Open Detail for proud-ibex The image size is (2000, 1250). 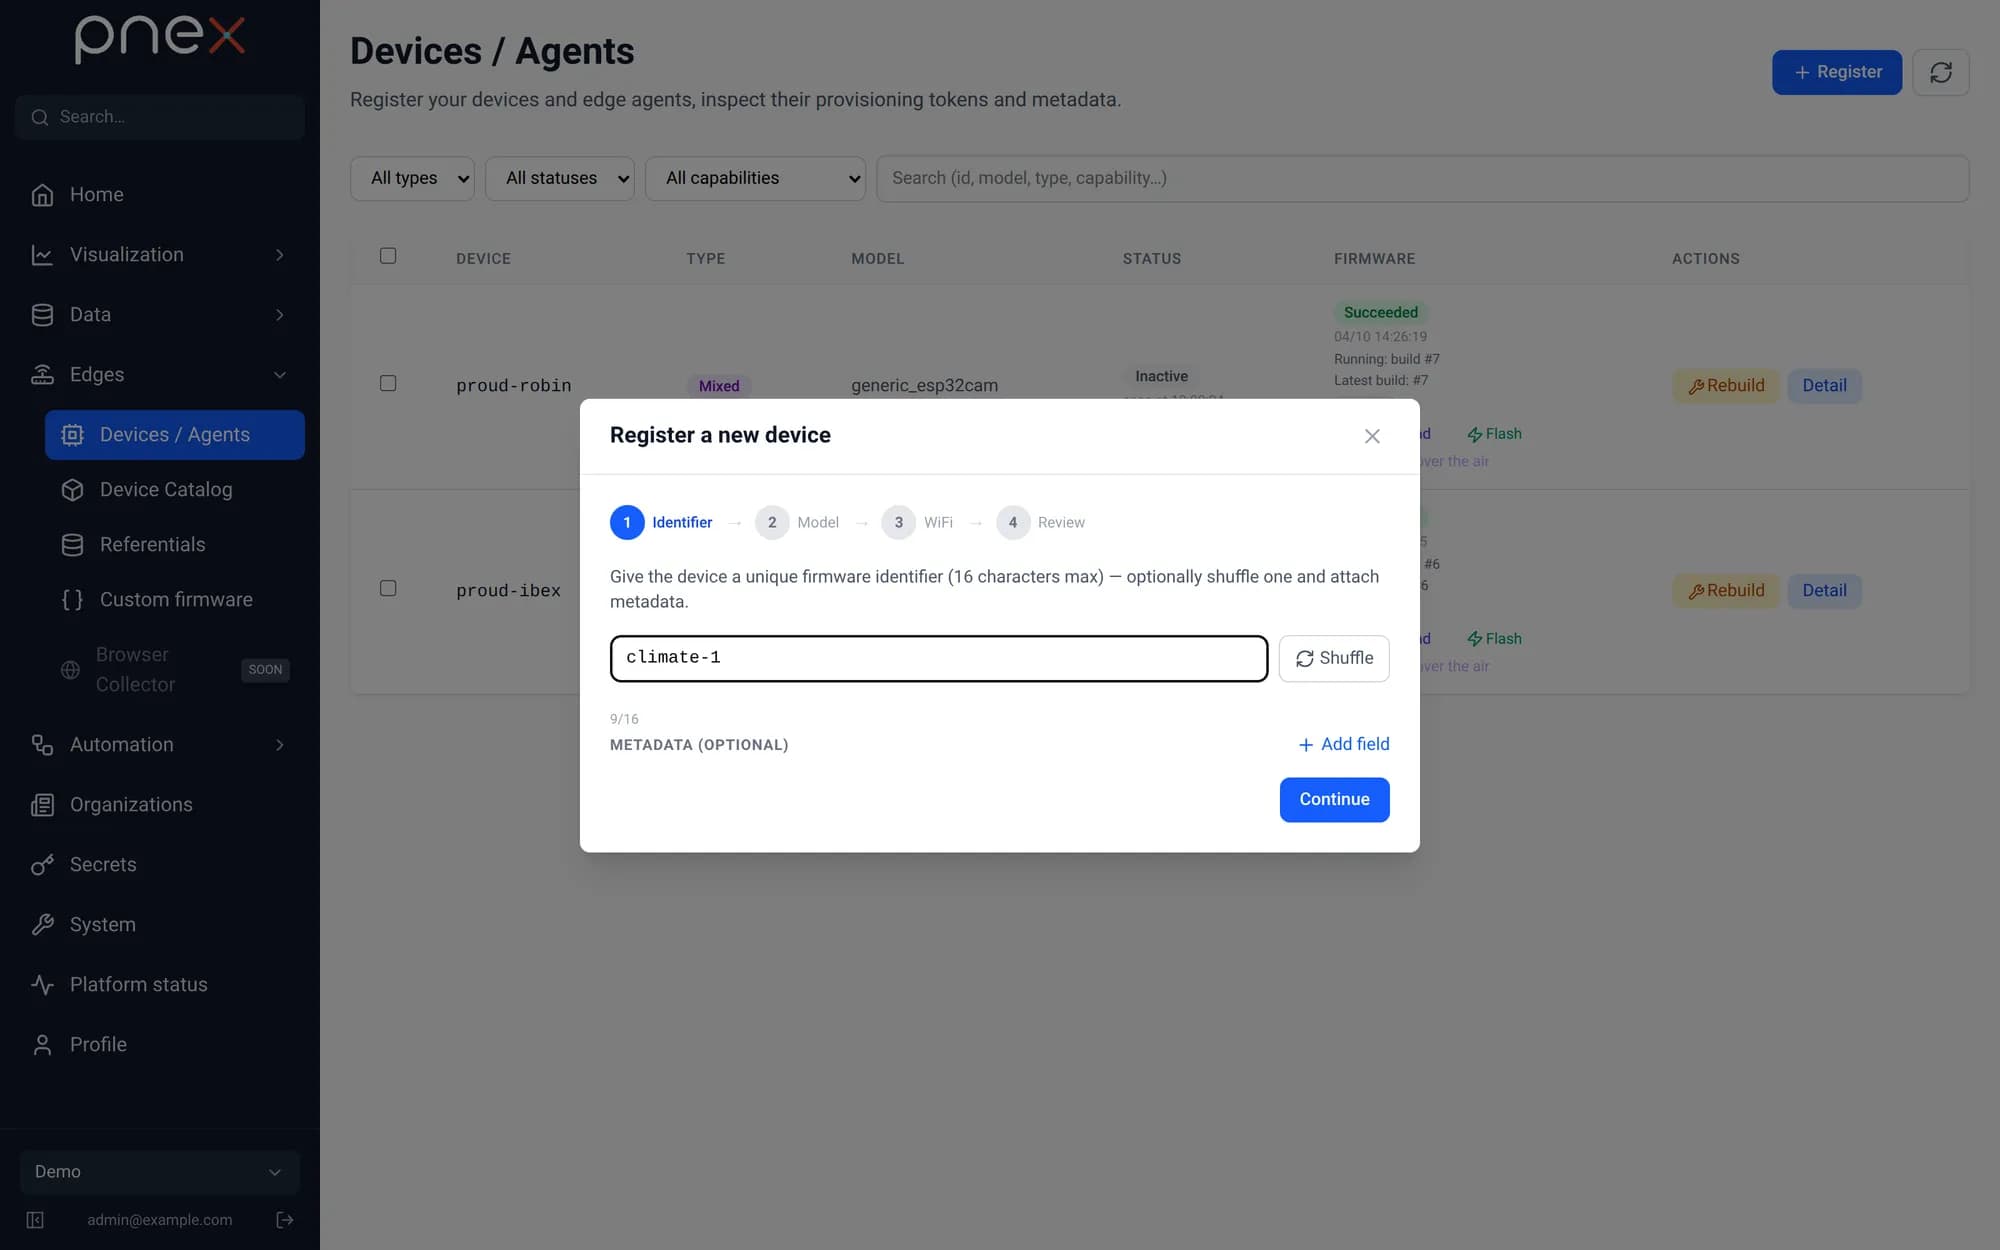pos(1824,591)
